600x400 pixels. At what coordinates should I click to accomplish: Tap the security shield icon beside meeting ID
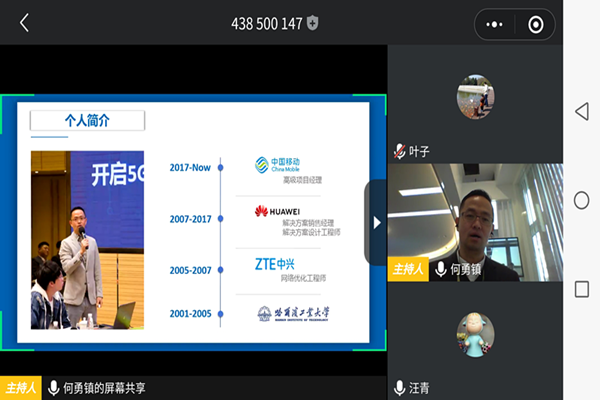click(312, 23)
